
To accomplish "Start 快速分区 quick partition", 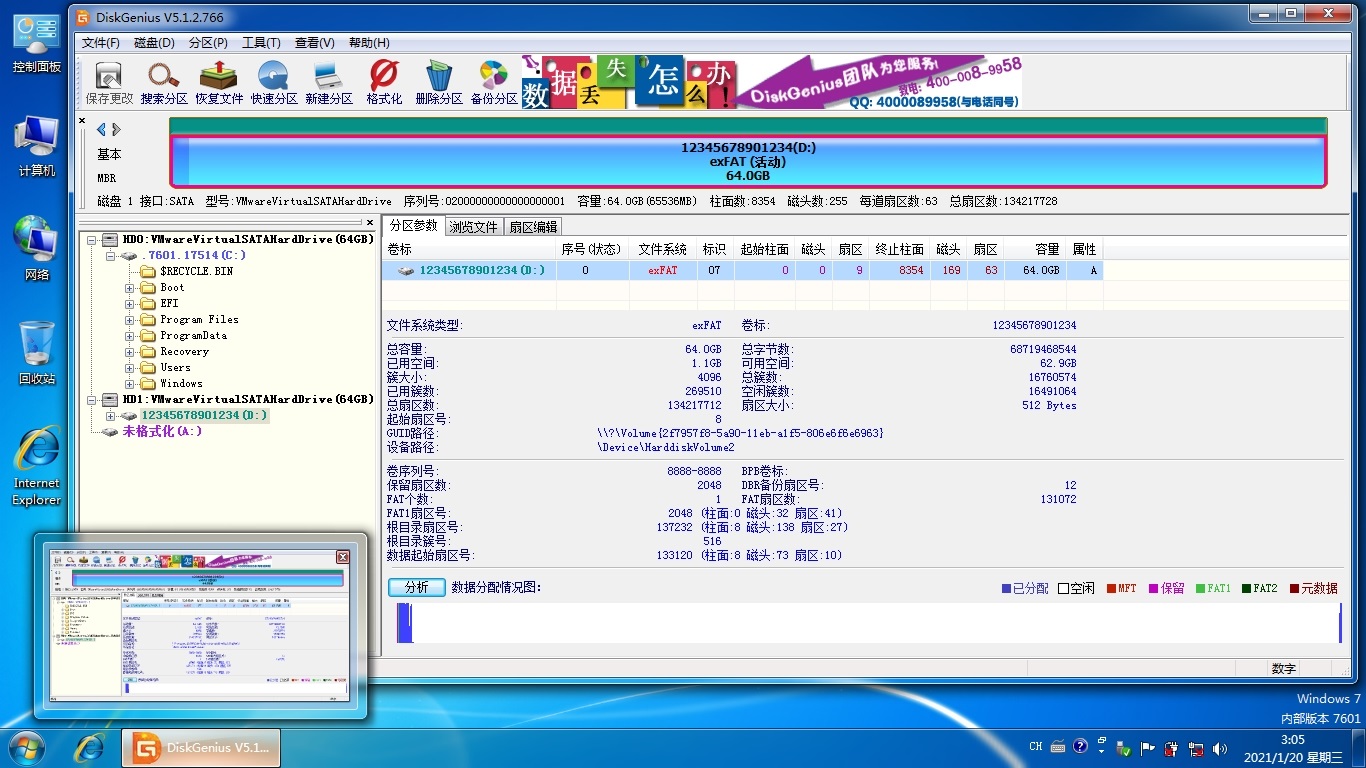I will (274, 83).
